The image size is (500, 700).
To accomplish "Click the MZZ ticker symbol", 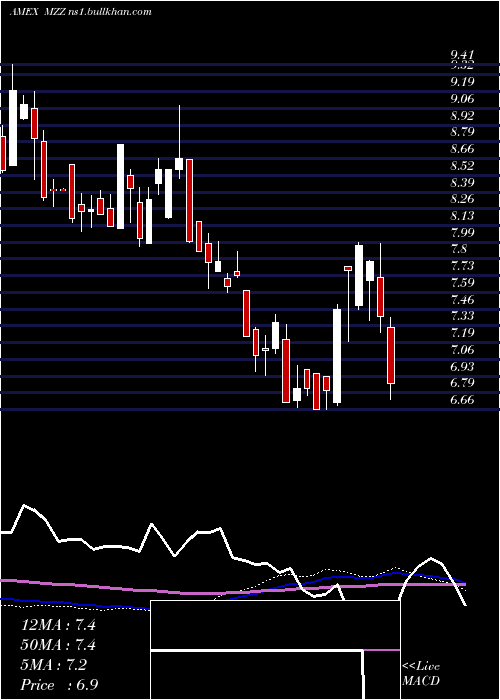I will point(56,12).
